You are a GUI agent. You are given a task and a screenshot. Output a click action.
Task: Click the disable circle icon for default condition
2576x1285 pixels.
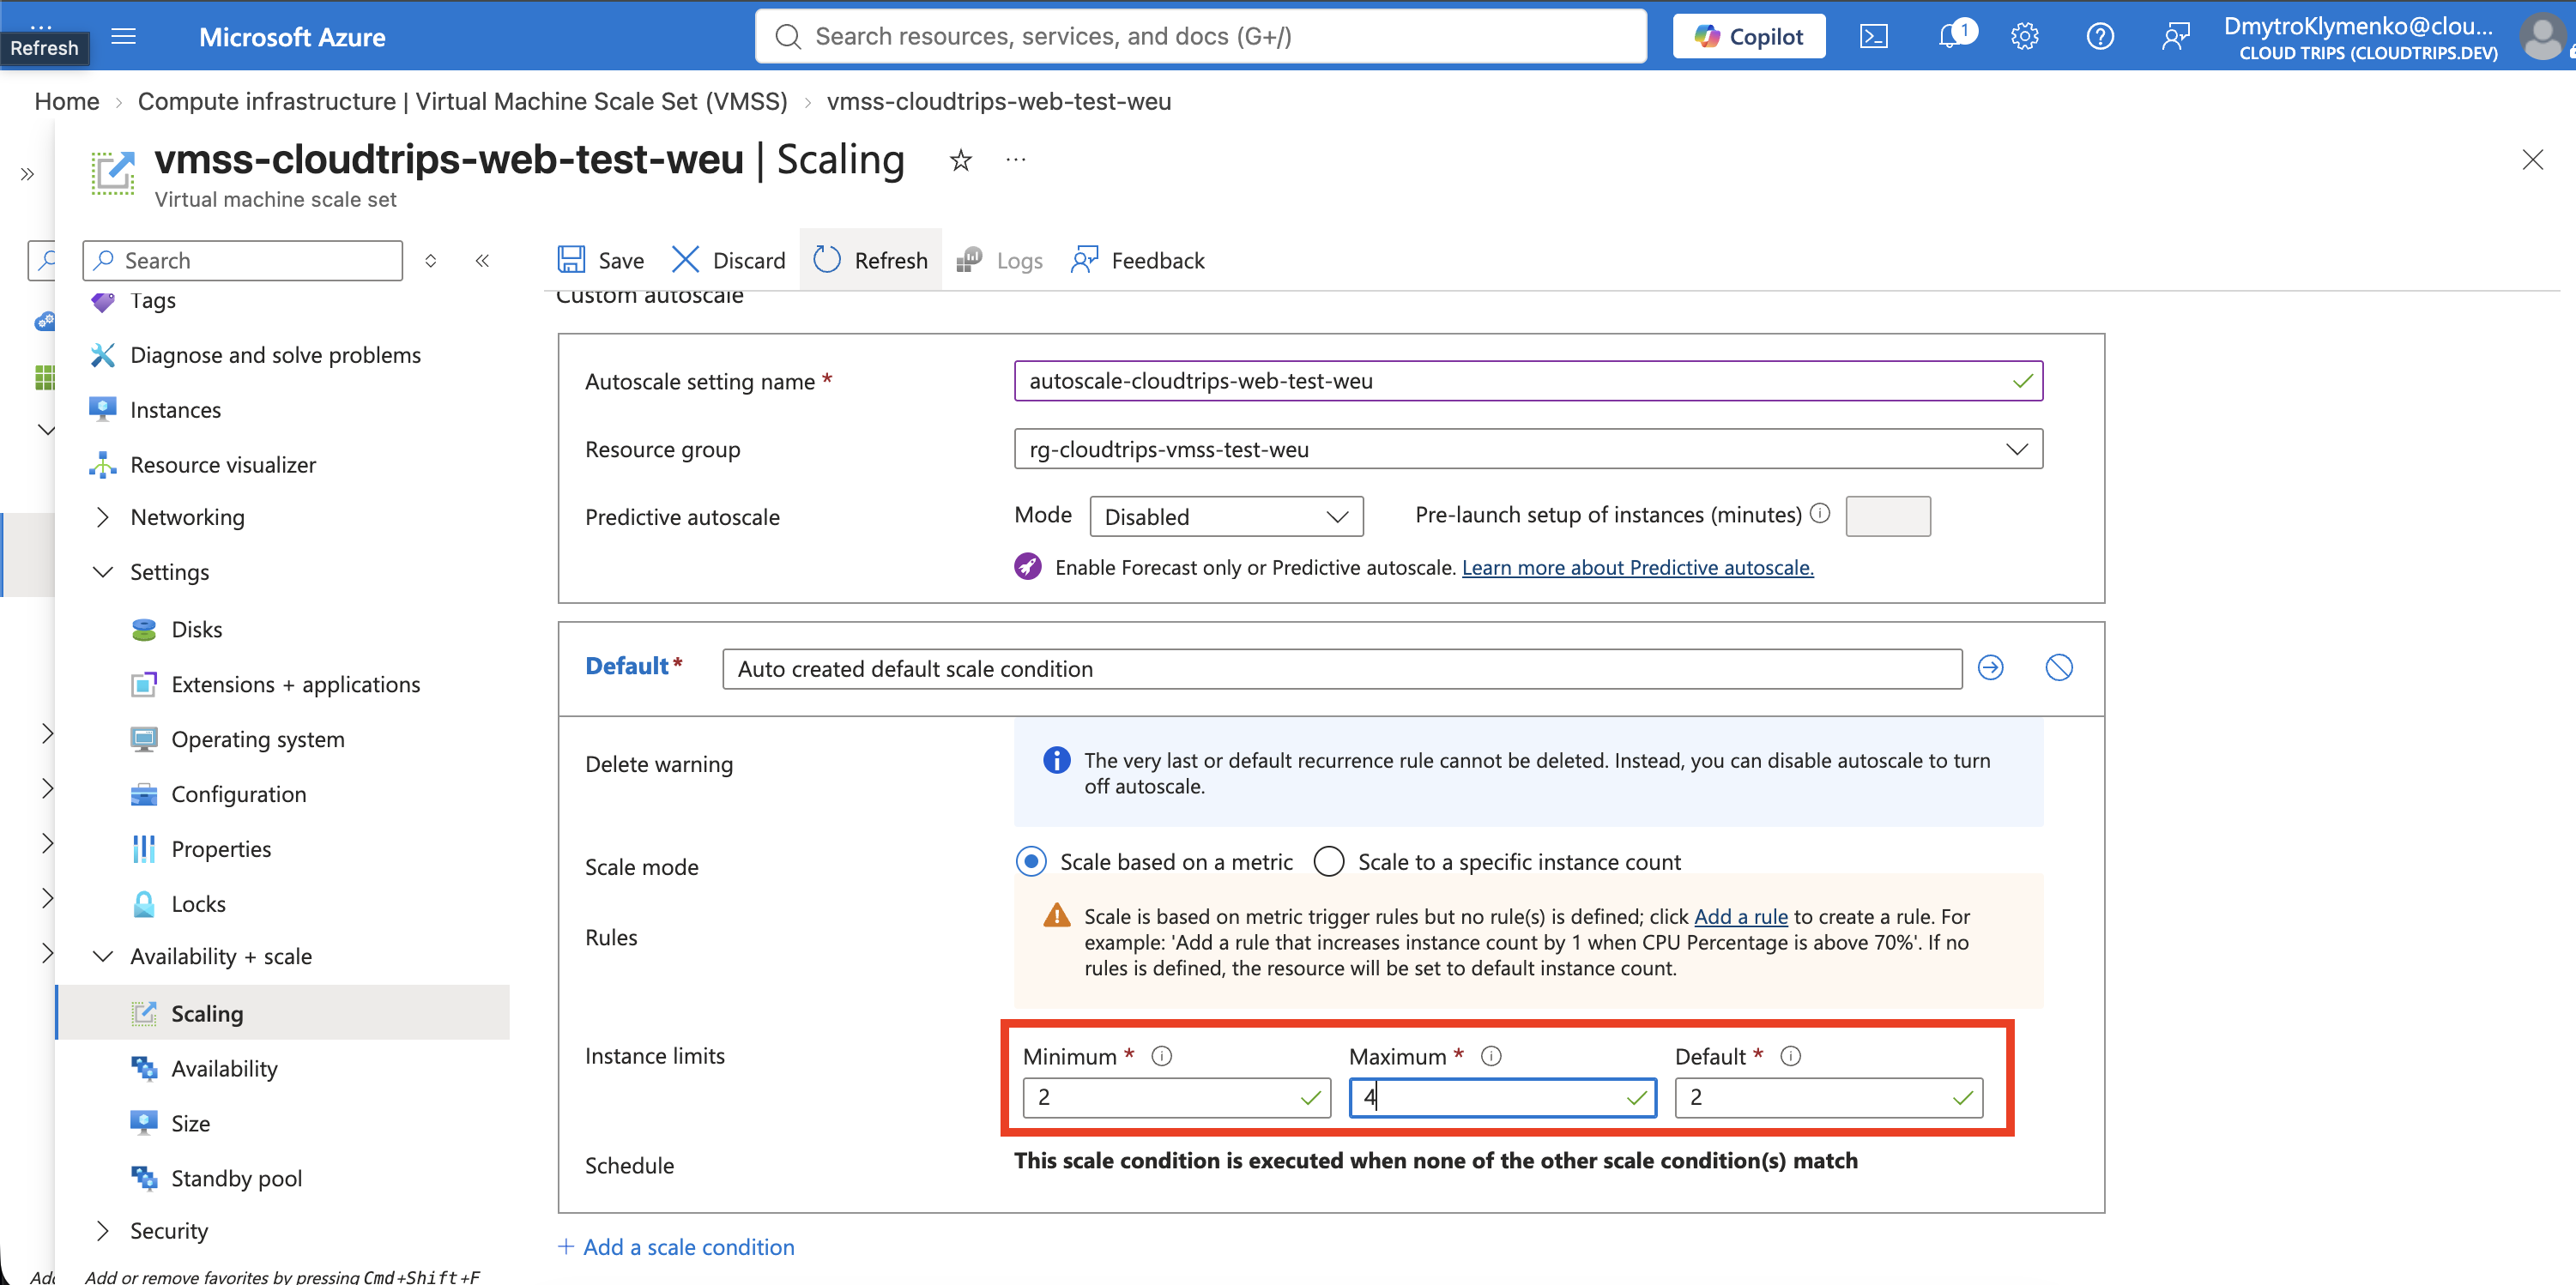tap(2059, 668)
